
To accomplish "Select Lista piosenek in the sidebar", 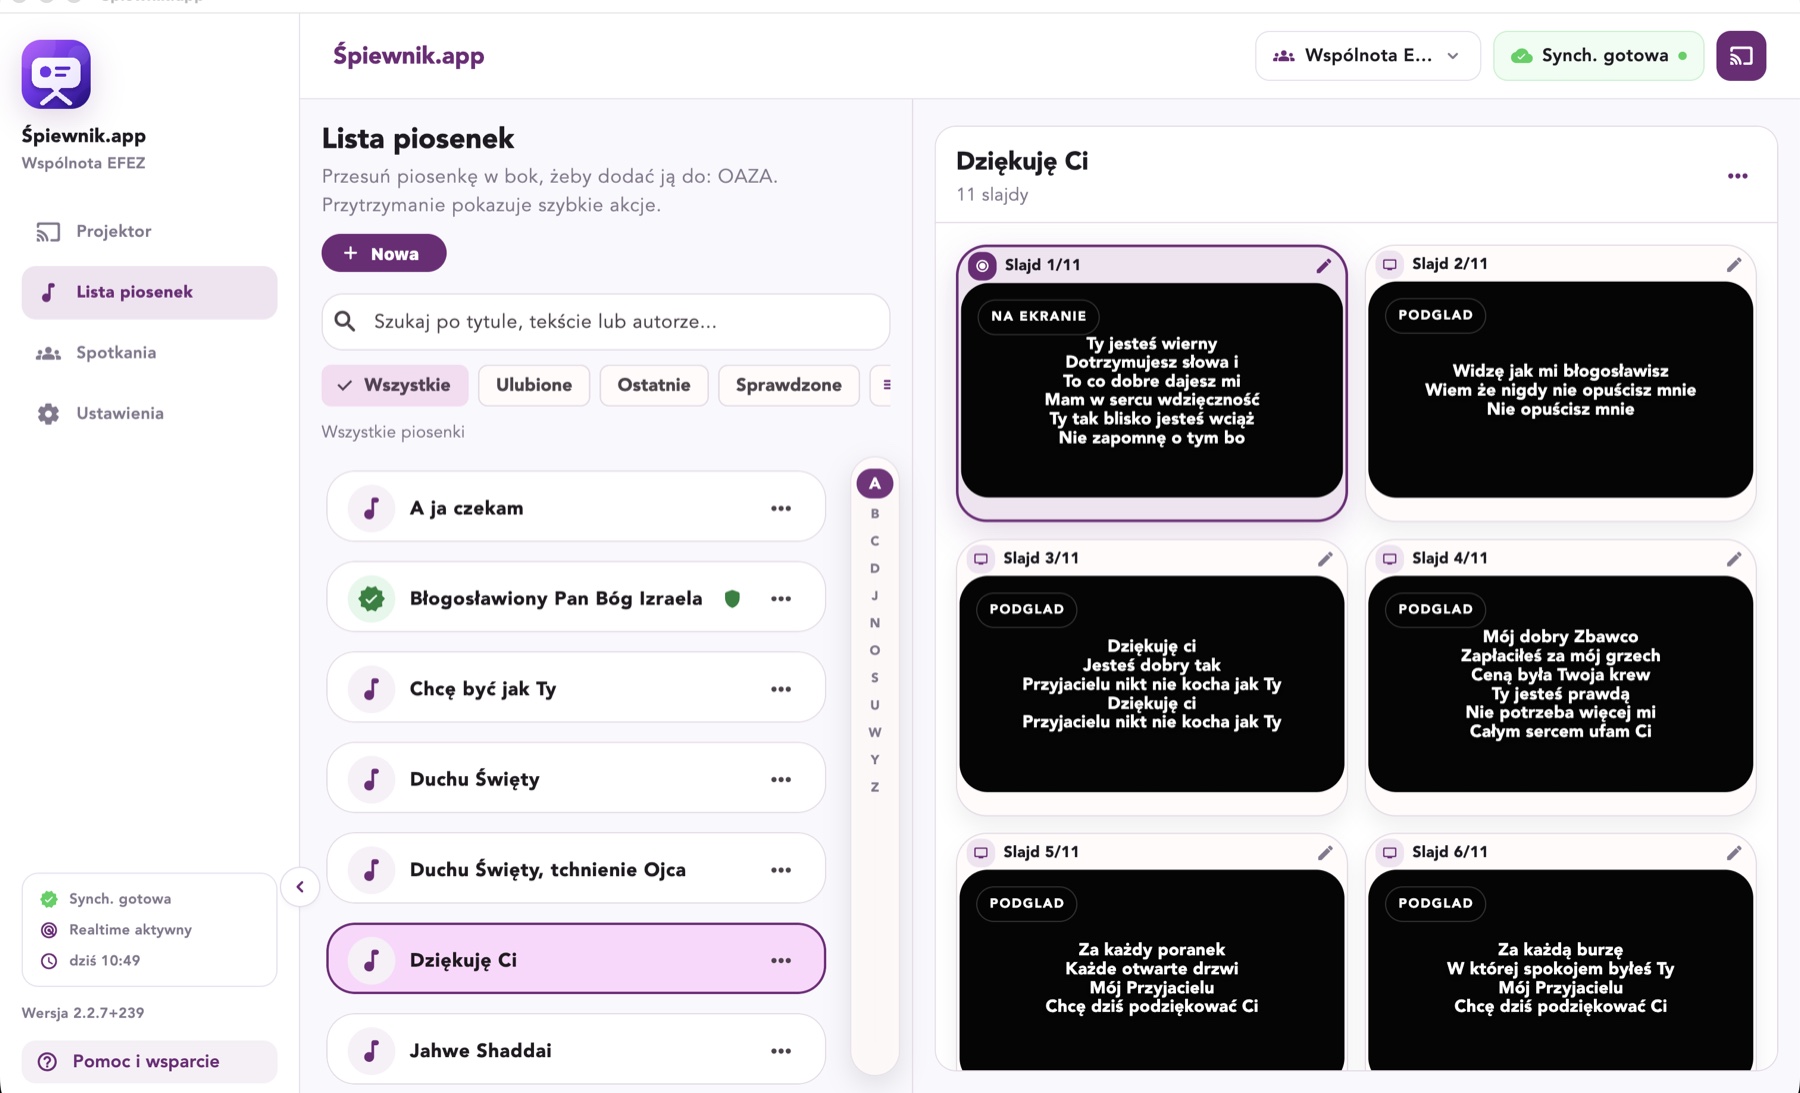I will tap(149, 292).
